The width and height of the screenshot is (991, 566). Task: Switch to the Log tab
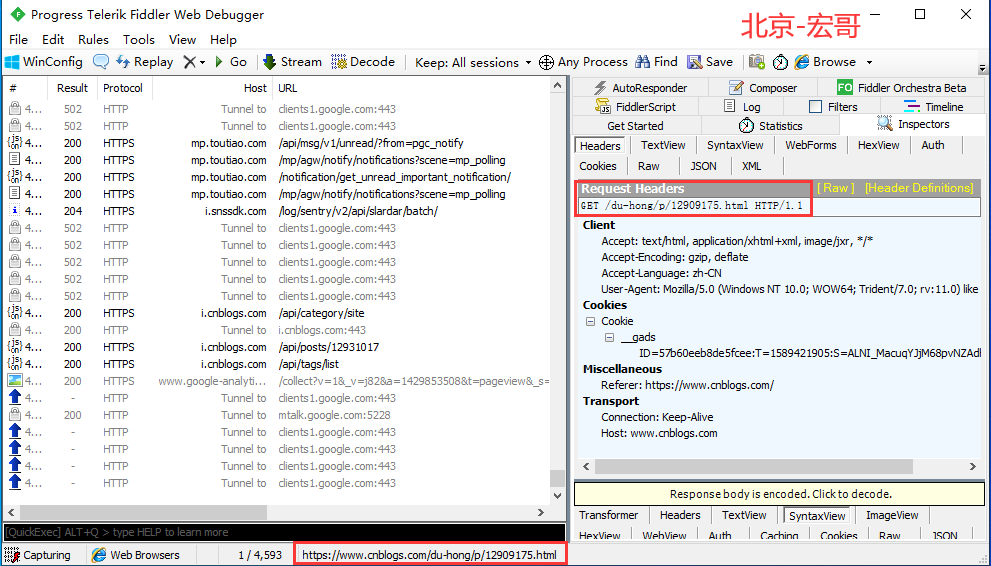tap(741, 107)
